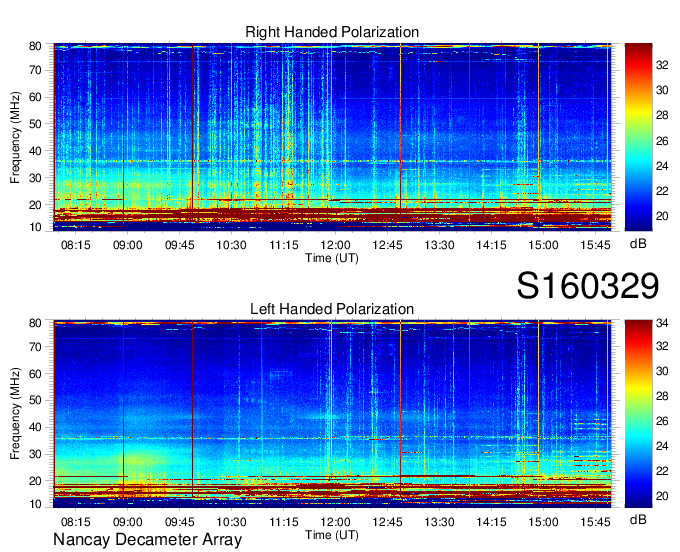
Task: Click the Right Handed Polarization spectrogram image
Action: pyautogui.click(x=332, y=137)
